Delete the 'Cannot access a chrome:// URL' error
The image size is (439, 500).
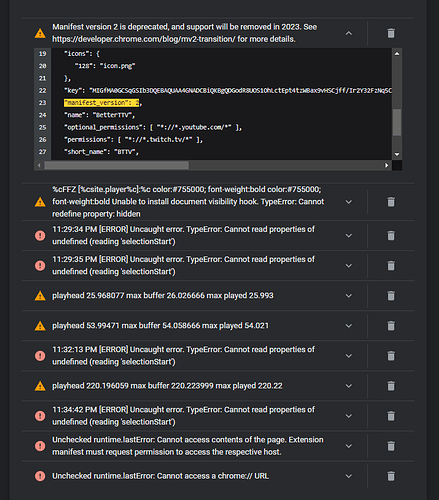pos(391,476)
